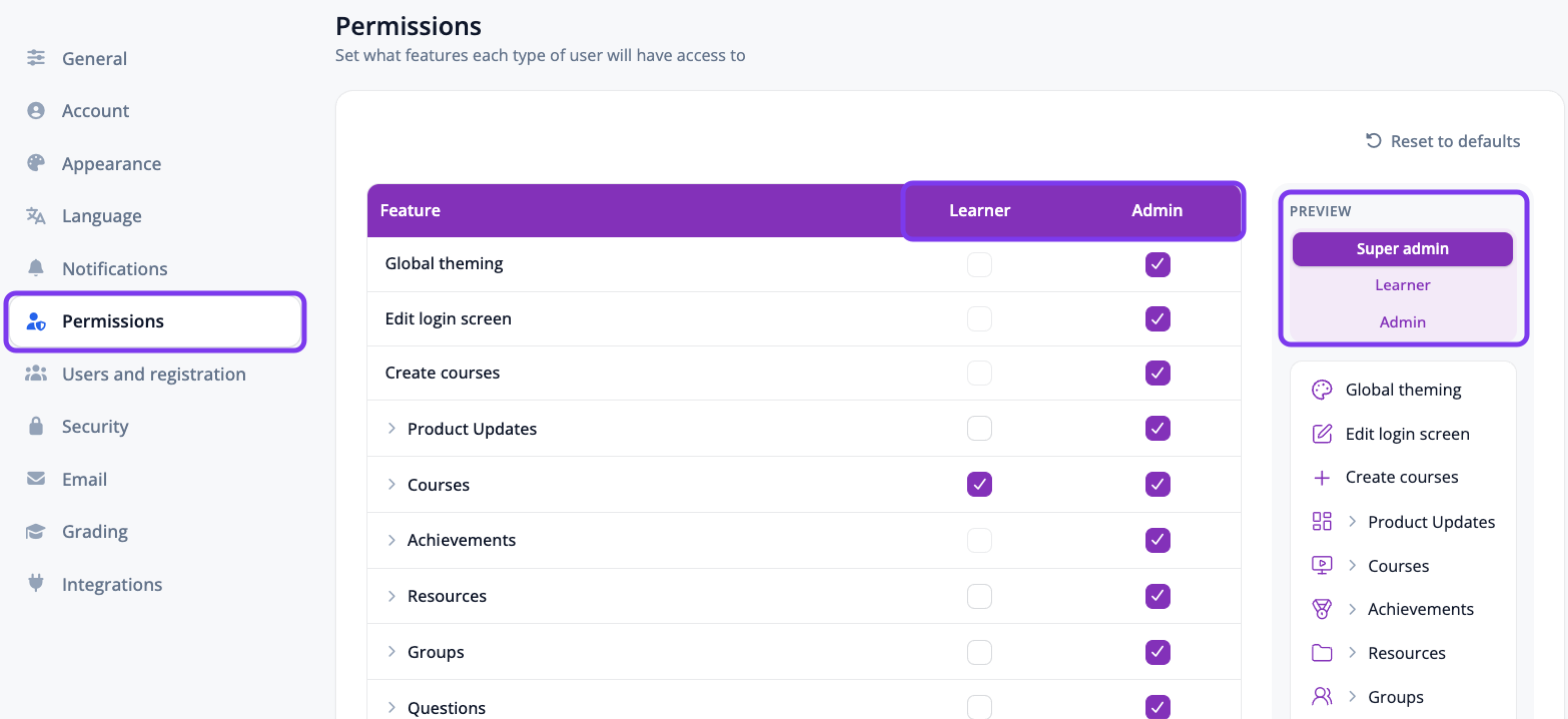Disable Admin access to Global theming
This screenshot has width=1568, height=719.
coord(1158,265)
